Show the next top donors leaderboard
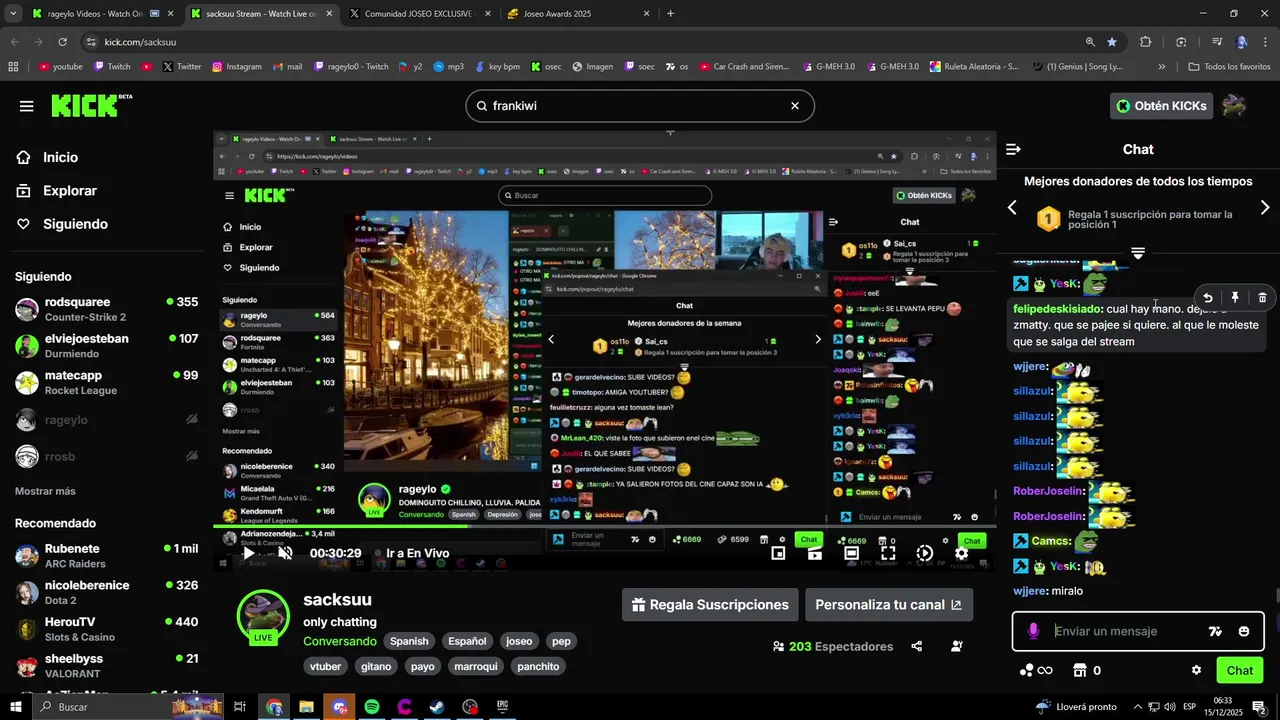 (x=1265, y=208)
